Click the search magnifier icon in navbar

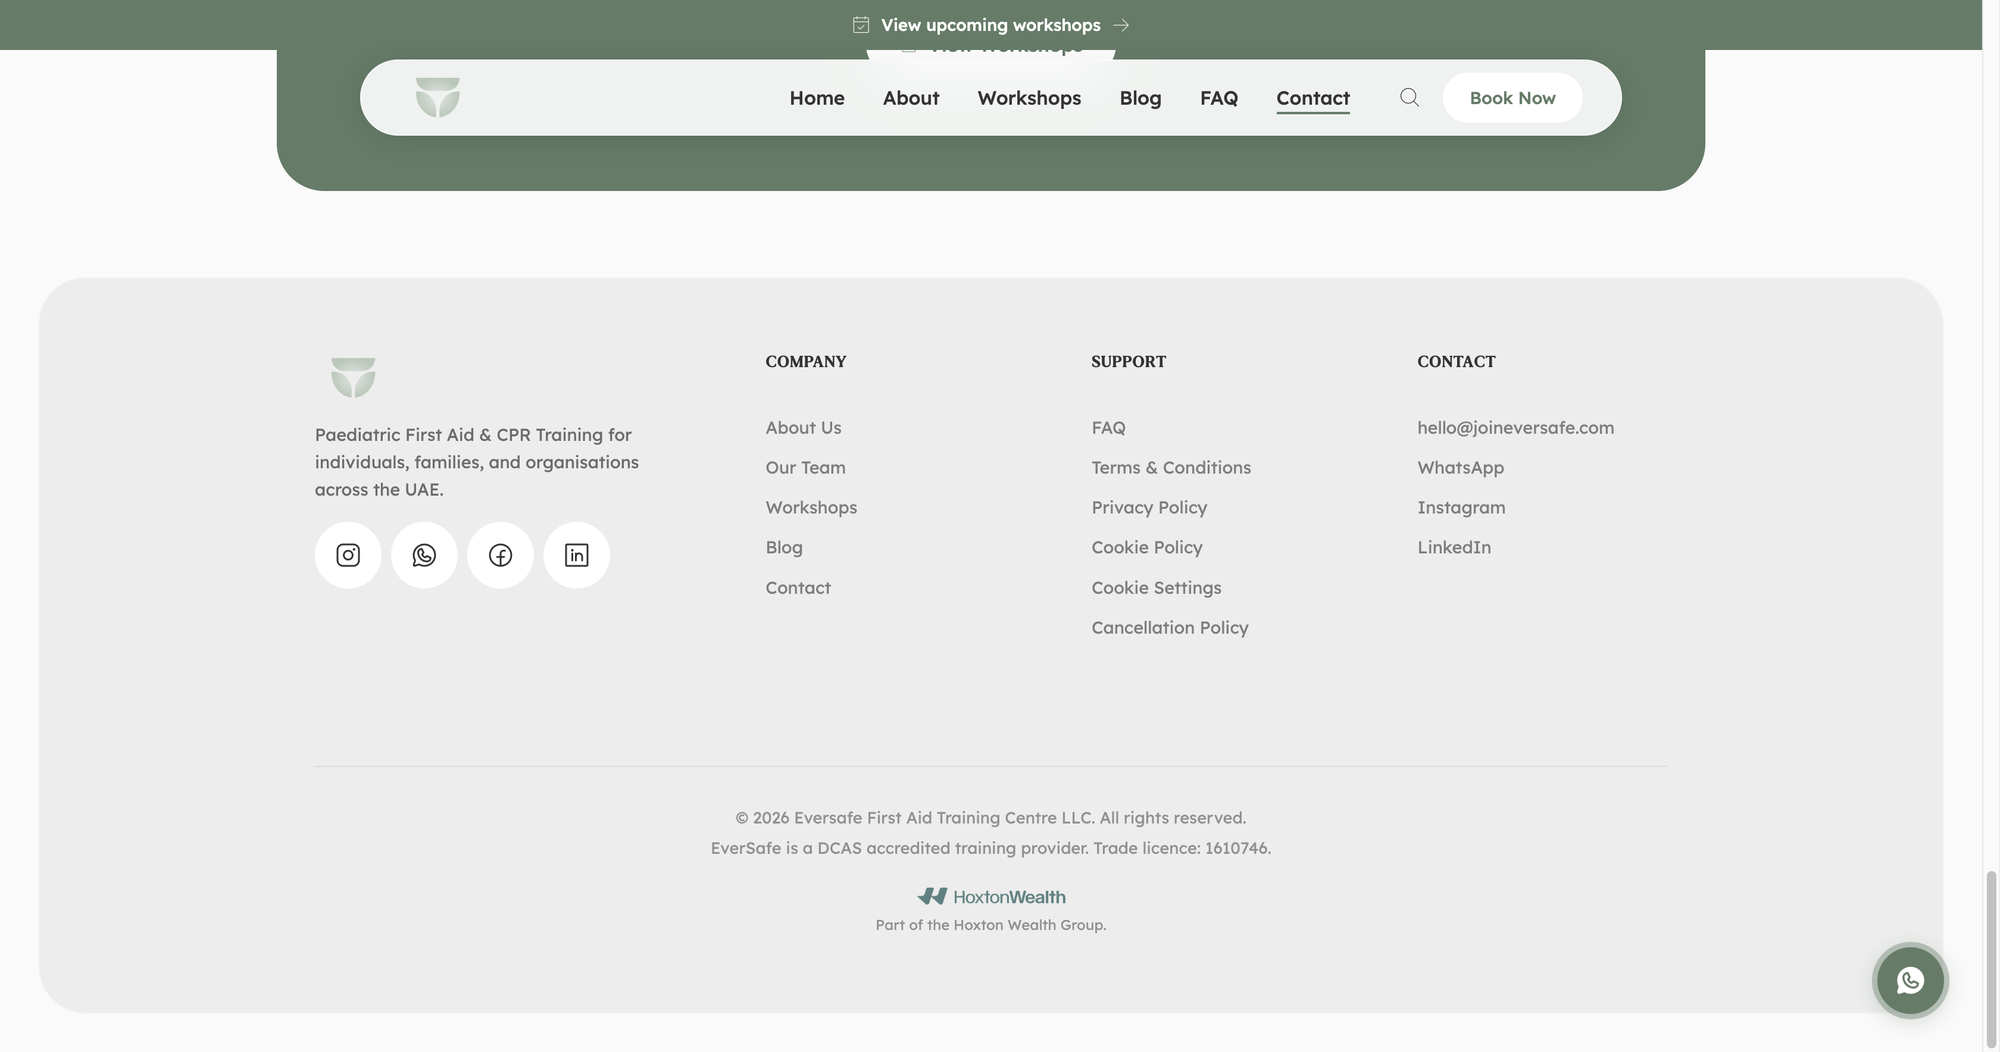click(1409, 97)
